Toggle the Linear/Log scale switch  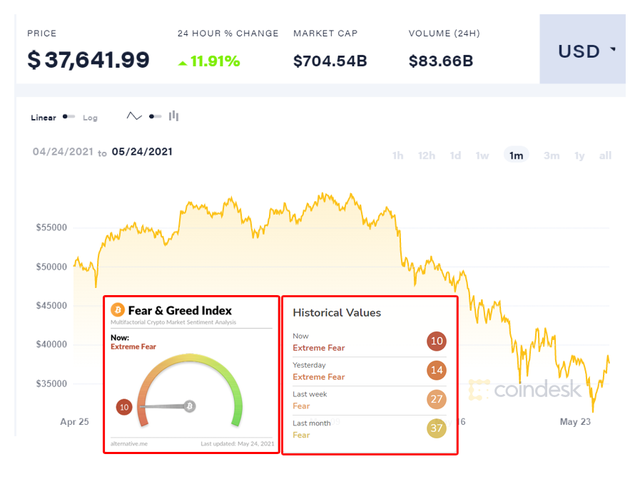(x=68, y=117)
